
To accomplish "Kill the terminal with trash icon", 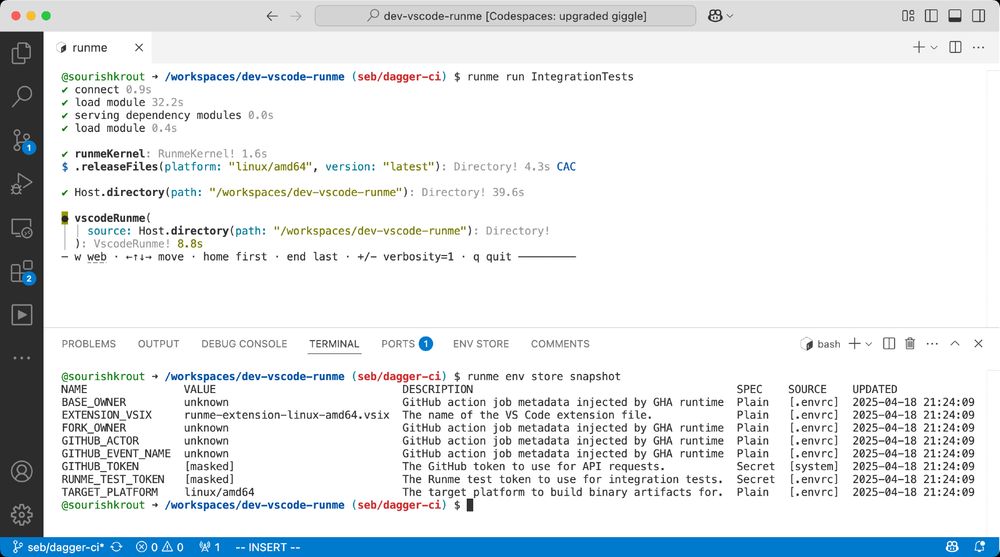I will coord(910,343).
